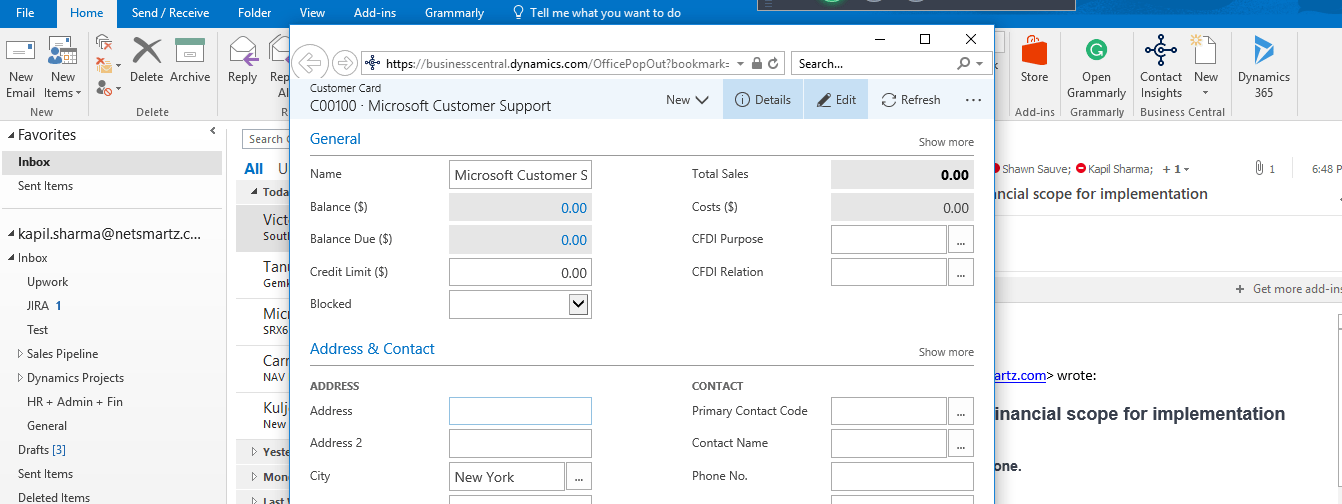Click the Archive ribbon icon

click(190, 61)
